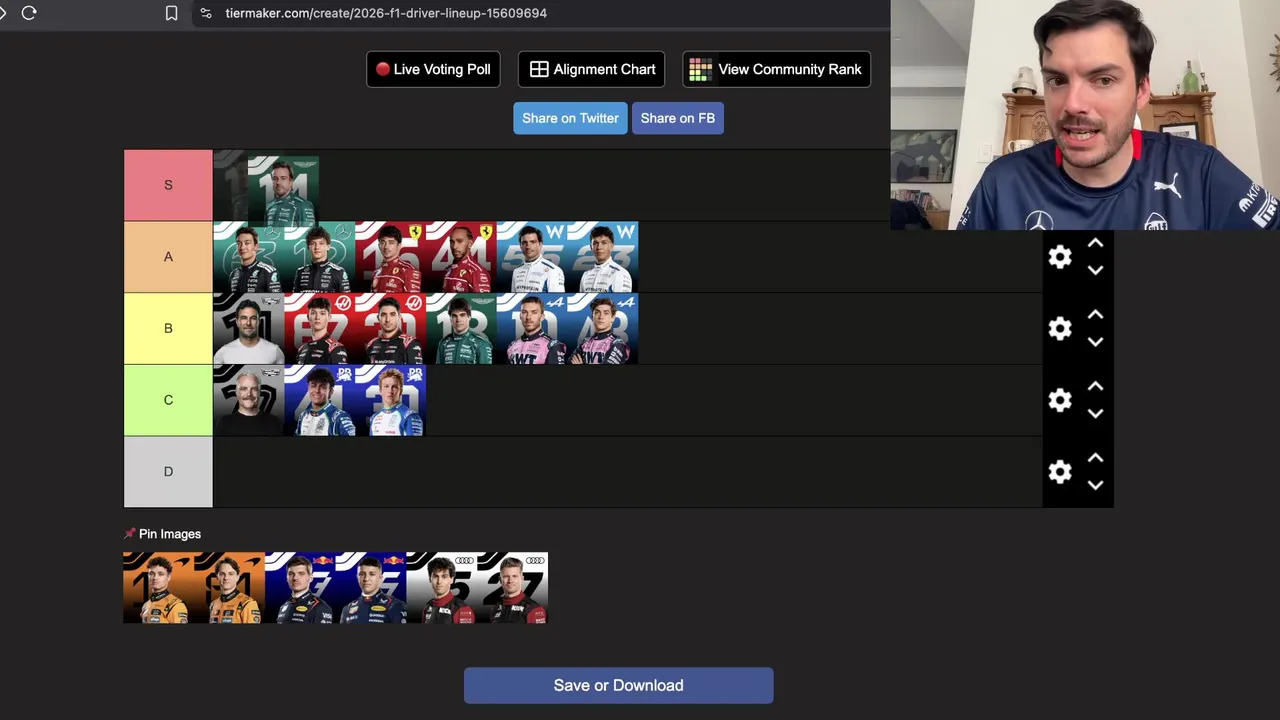1280x720 pixels.
Task: View Community Rank for this tier list
Action: pos(777,69)
